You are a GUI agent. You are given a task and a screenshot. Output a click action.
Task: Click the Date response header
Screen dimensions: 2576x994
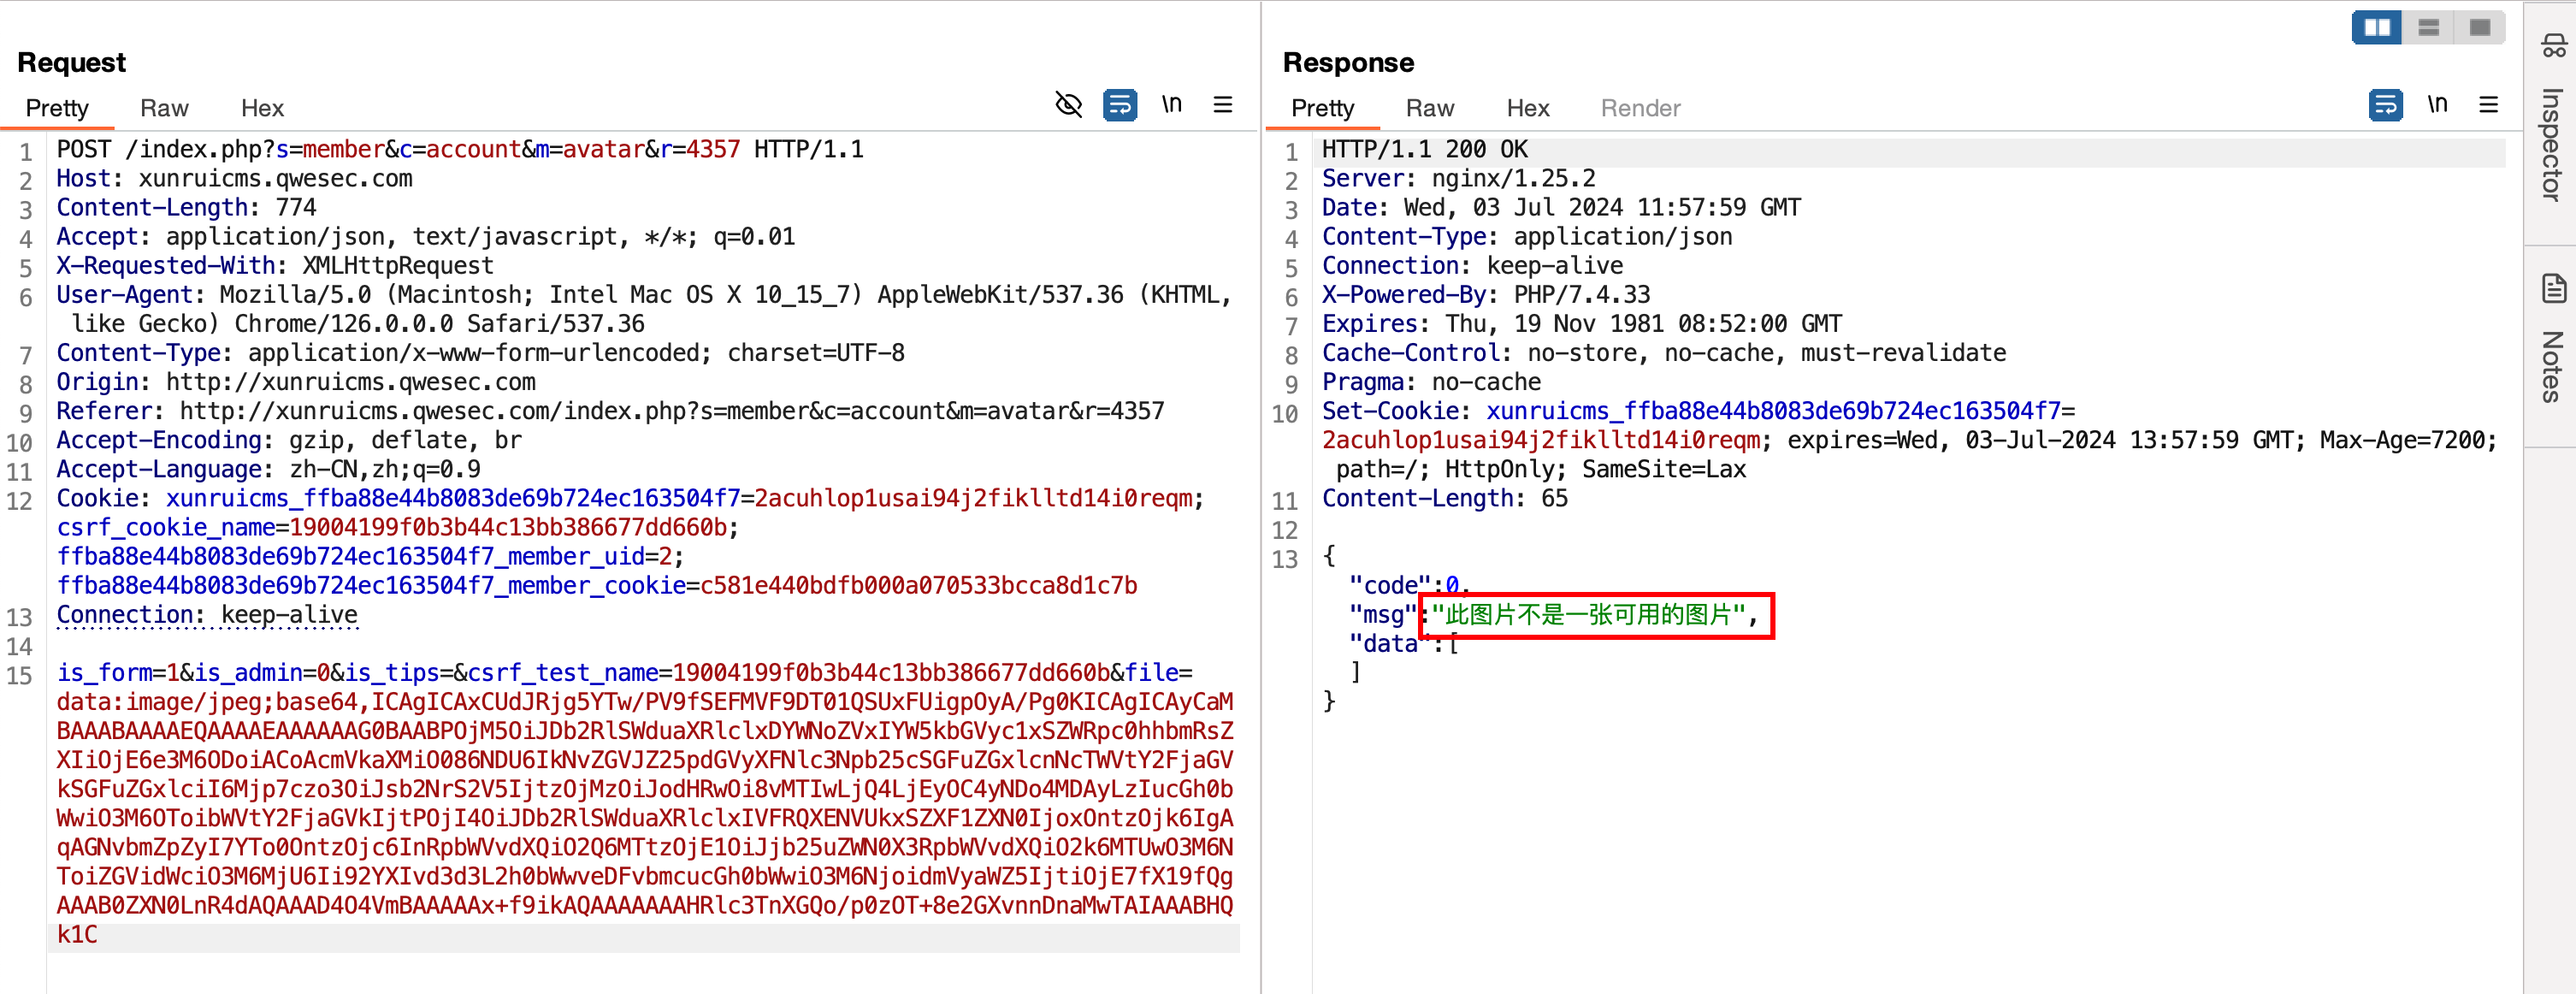point(1561,208)
